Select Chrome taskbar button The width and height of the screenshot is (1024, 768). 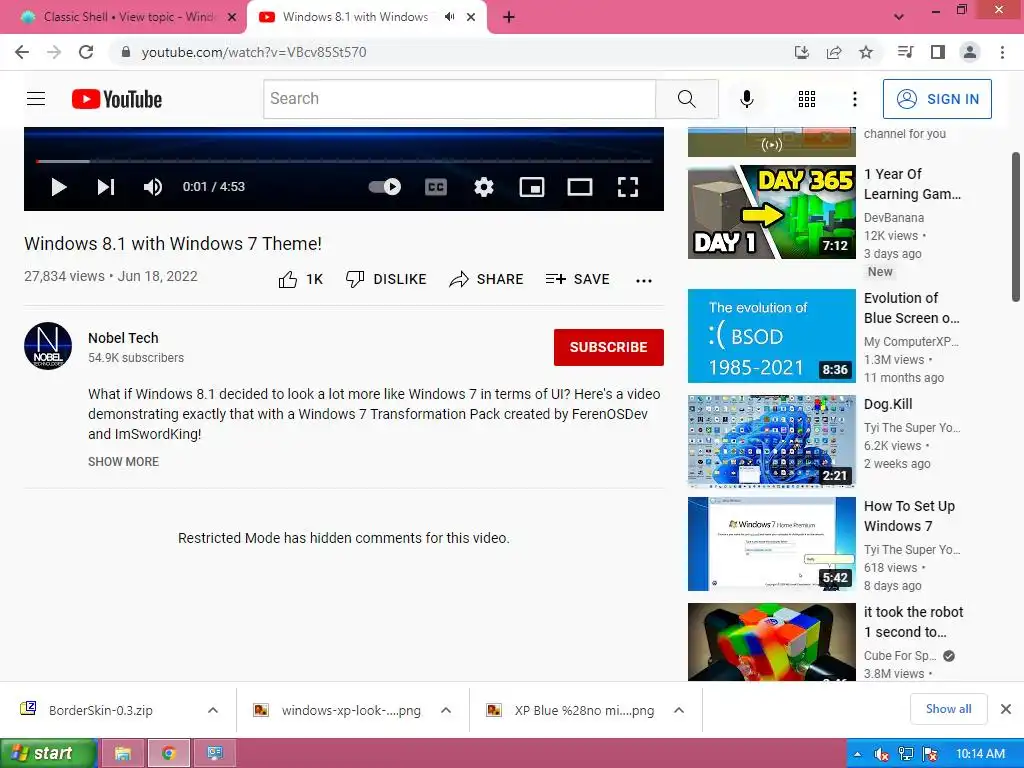[168, 754]
